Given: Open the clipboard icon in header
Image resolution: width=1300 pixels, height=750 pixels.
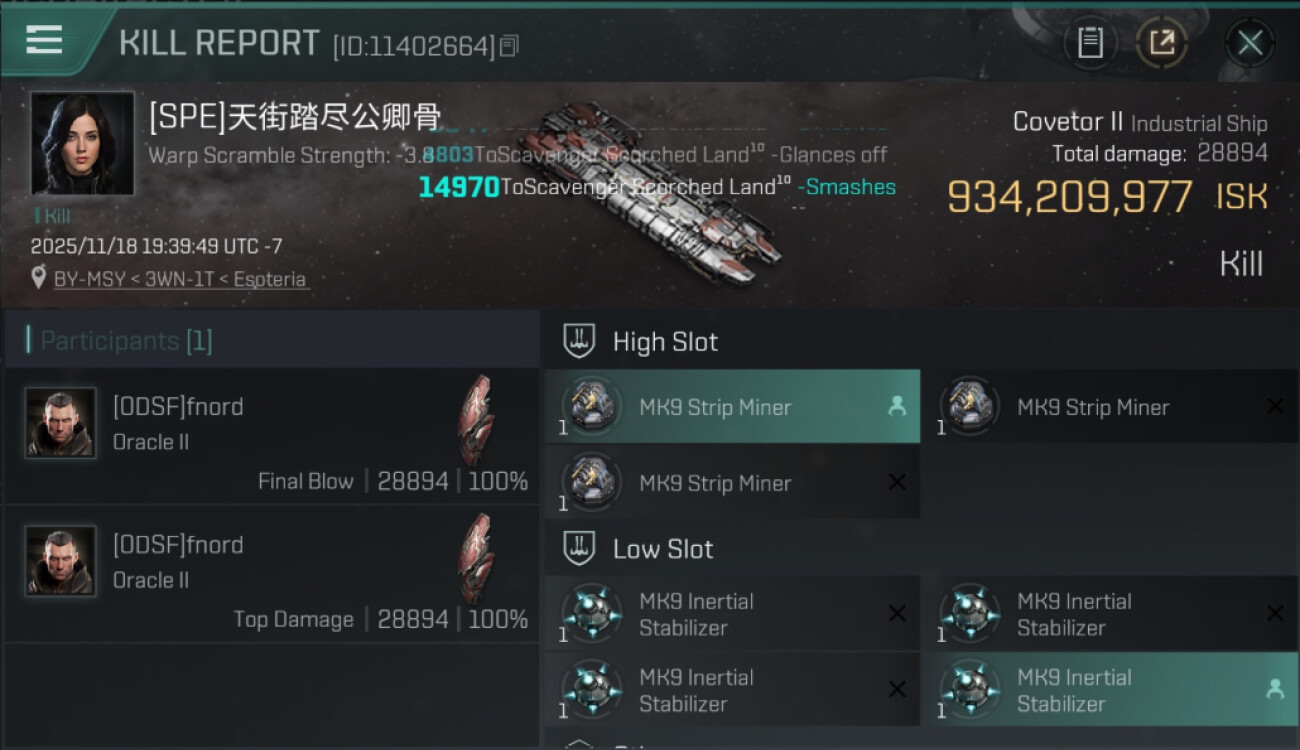Looking at the screenshot, I should (x=1090, y=42).
